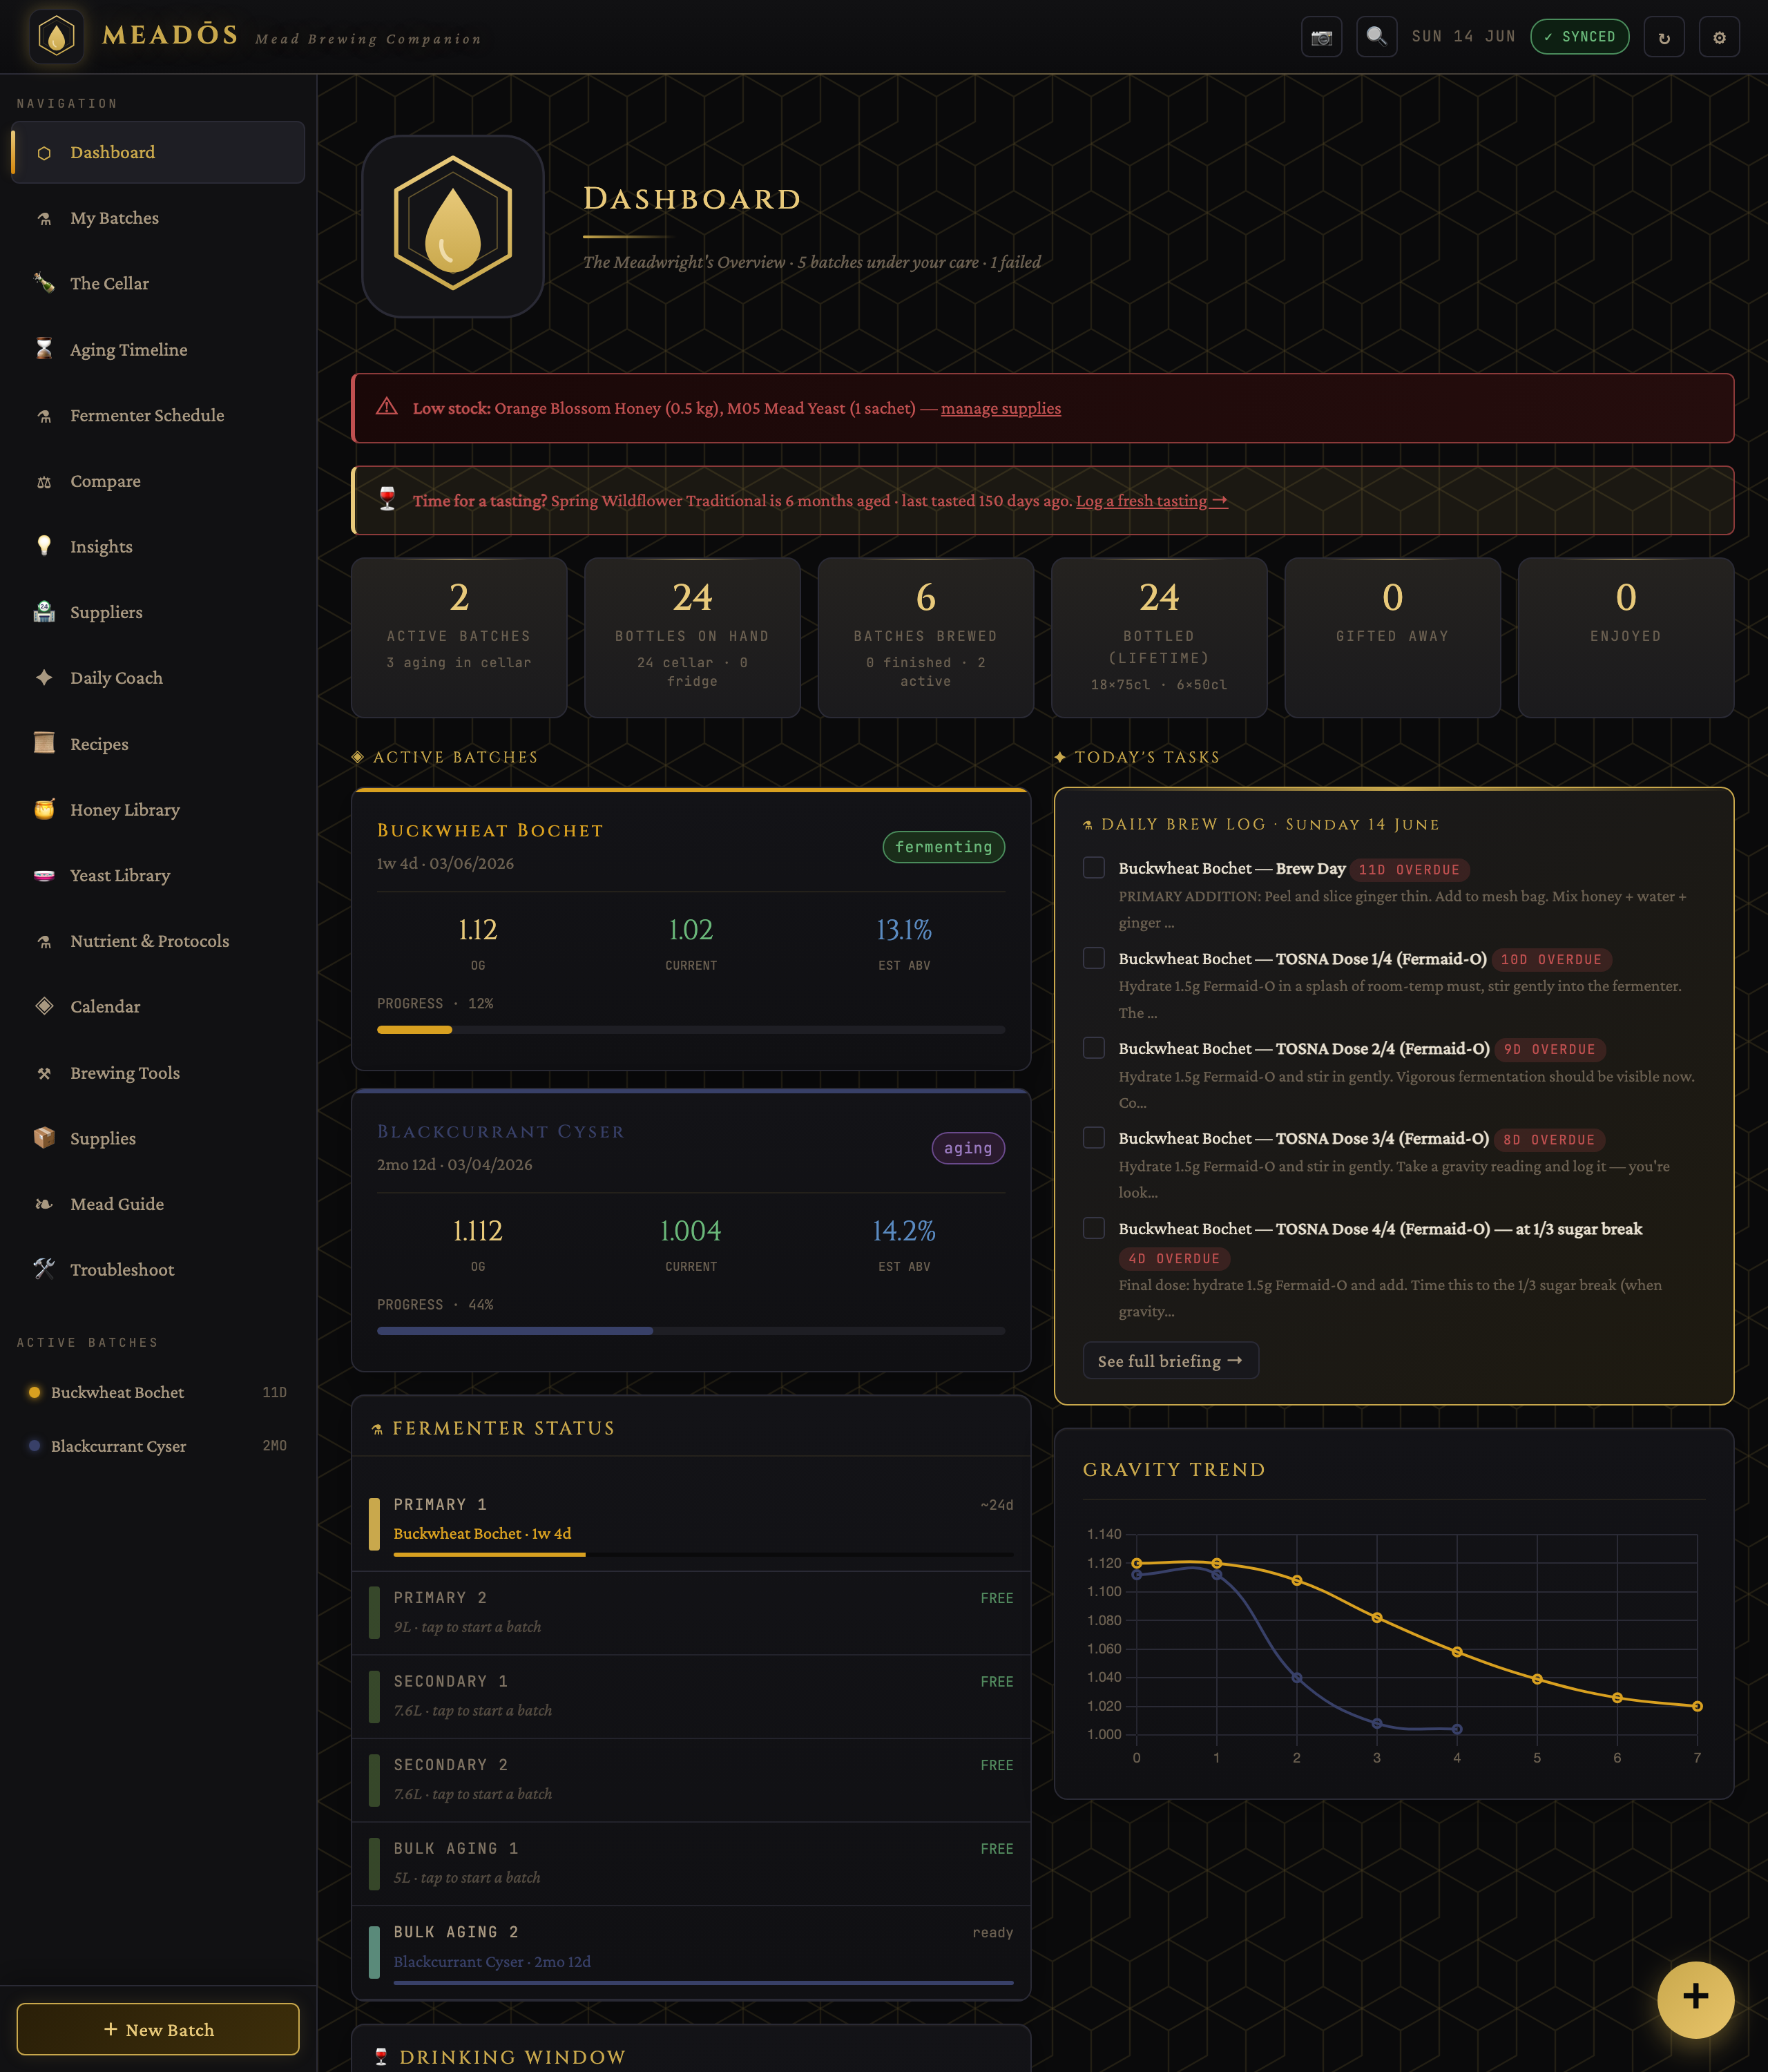Click the Synced status badge
Screen dimensions: 1768x2072
pyautogui.click(x=1579, y=37)
